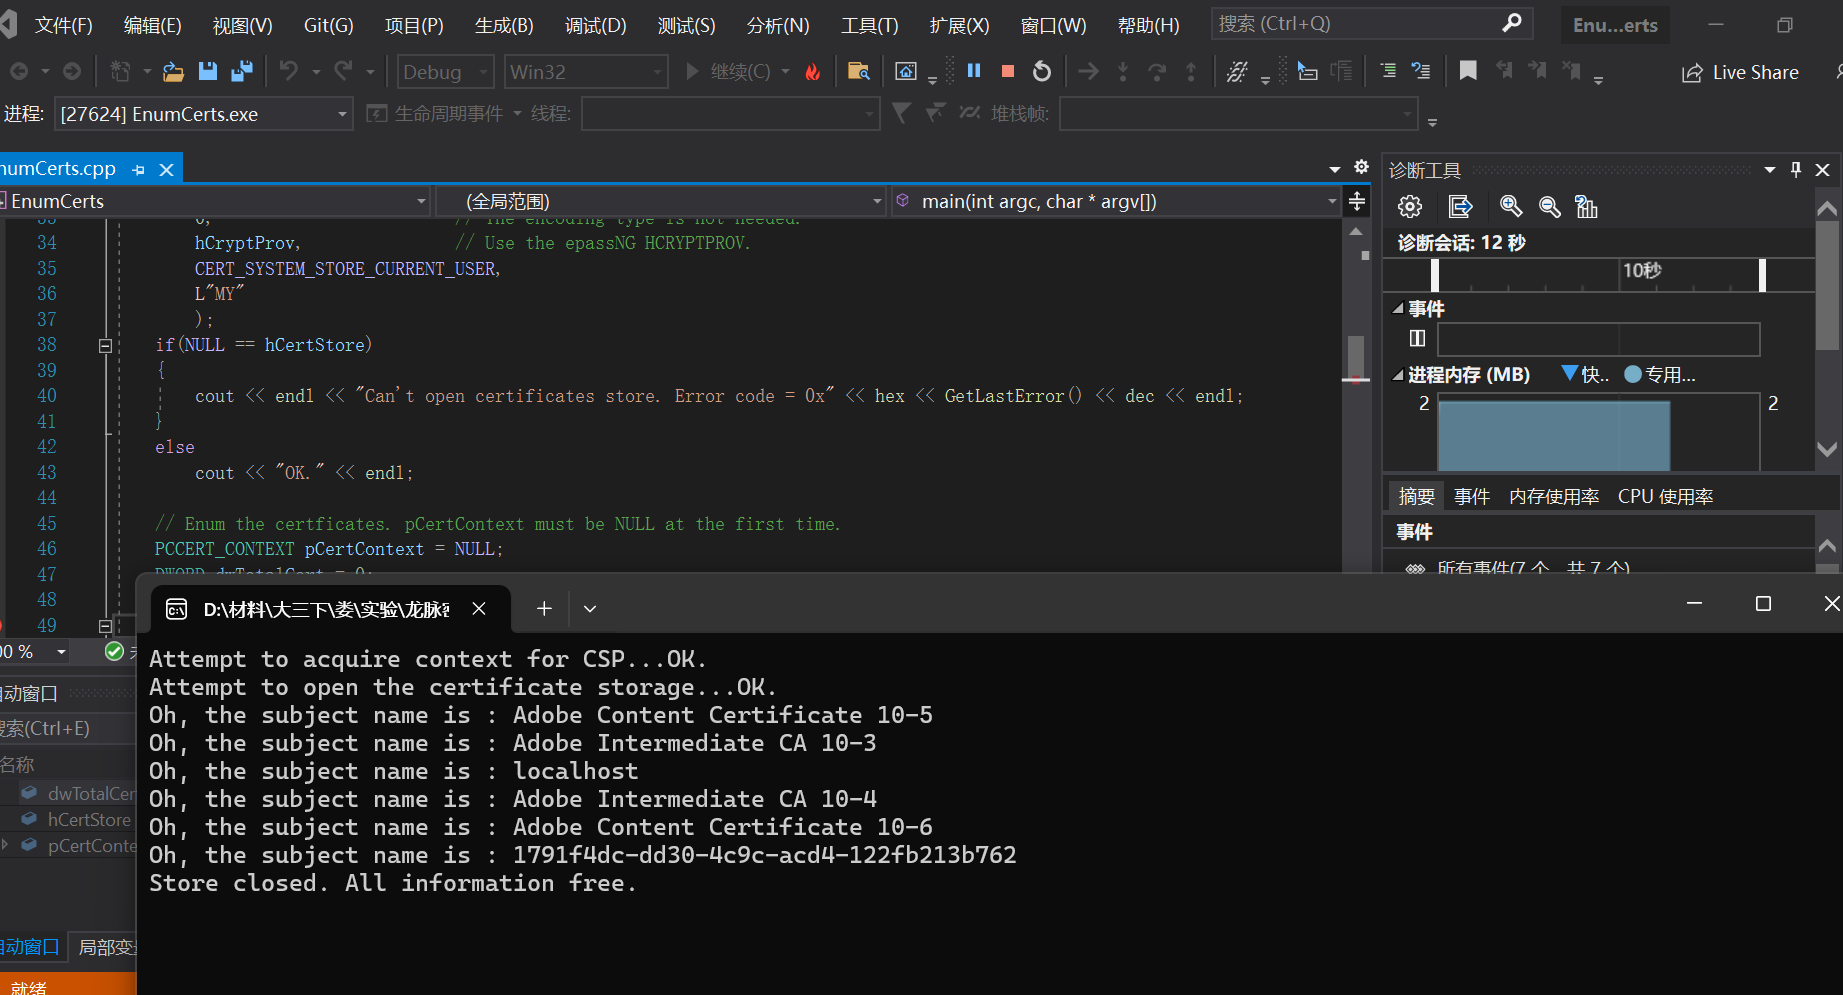Click the diagnostics panel vertical scrollbar
This screenshot has height=995, width=1843.
coord(1827,285)
